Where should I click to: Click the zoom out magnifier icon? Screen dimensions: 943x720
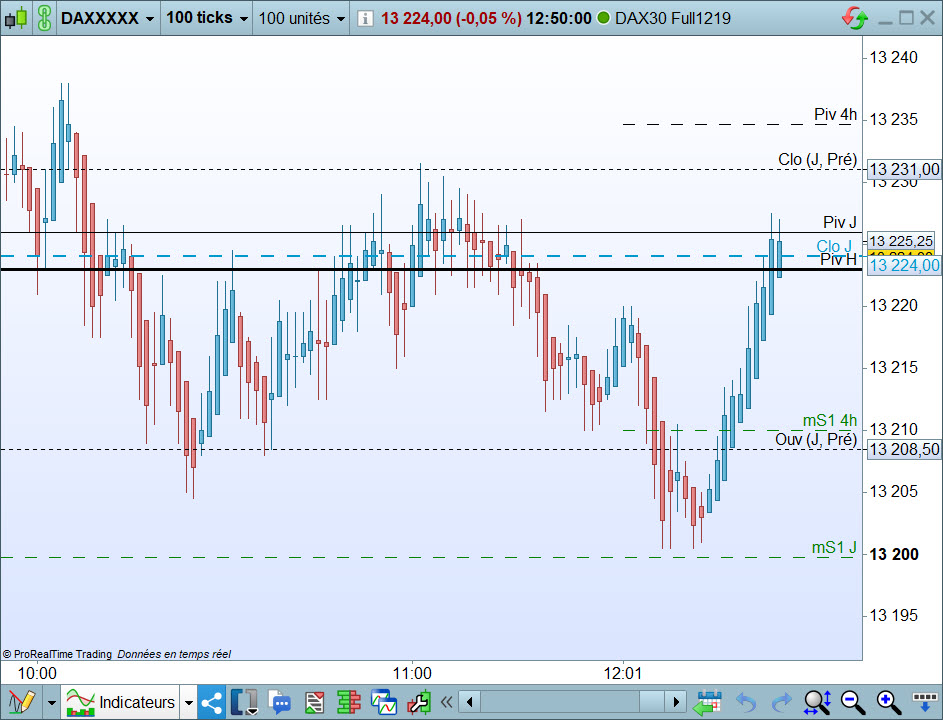click(x=853, y=702)
